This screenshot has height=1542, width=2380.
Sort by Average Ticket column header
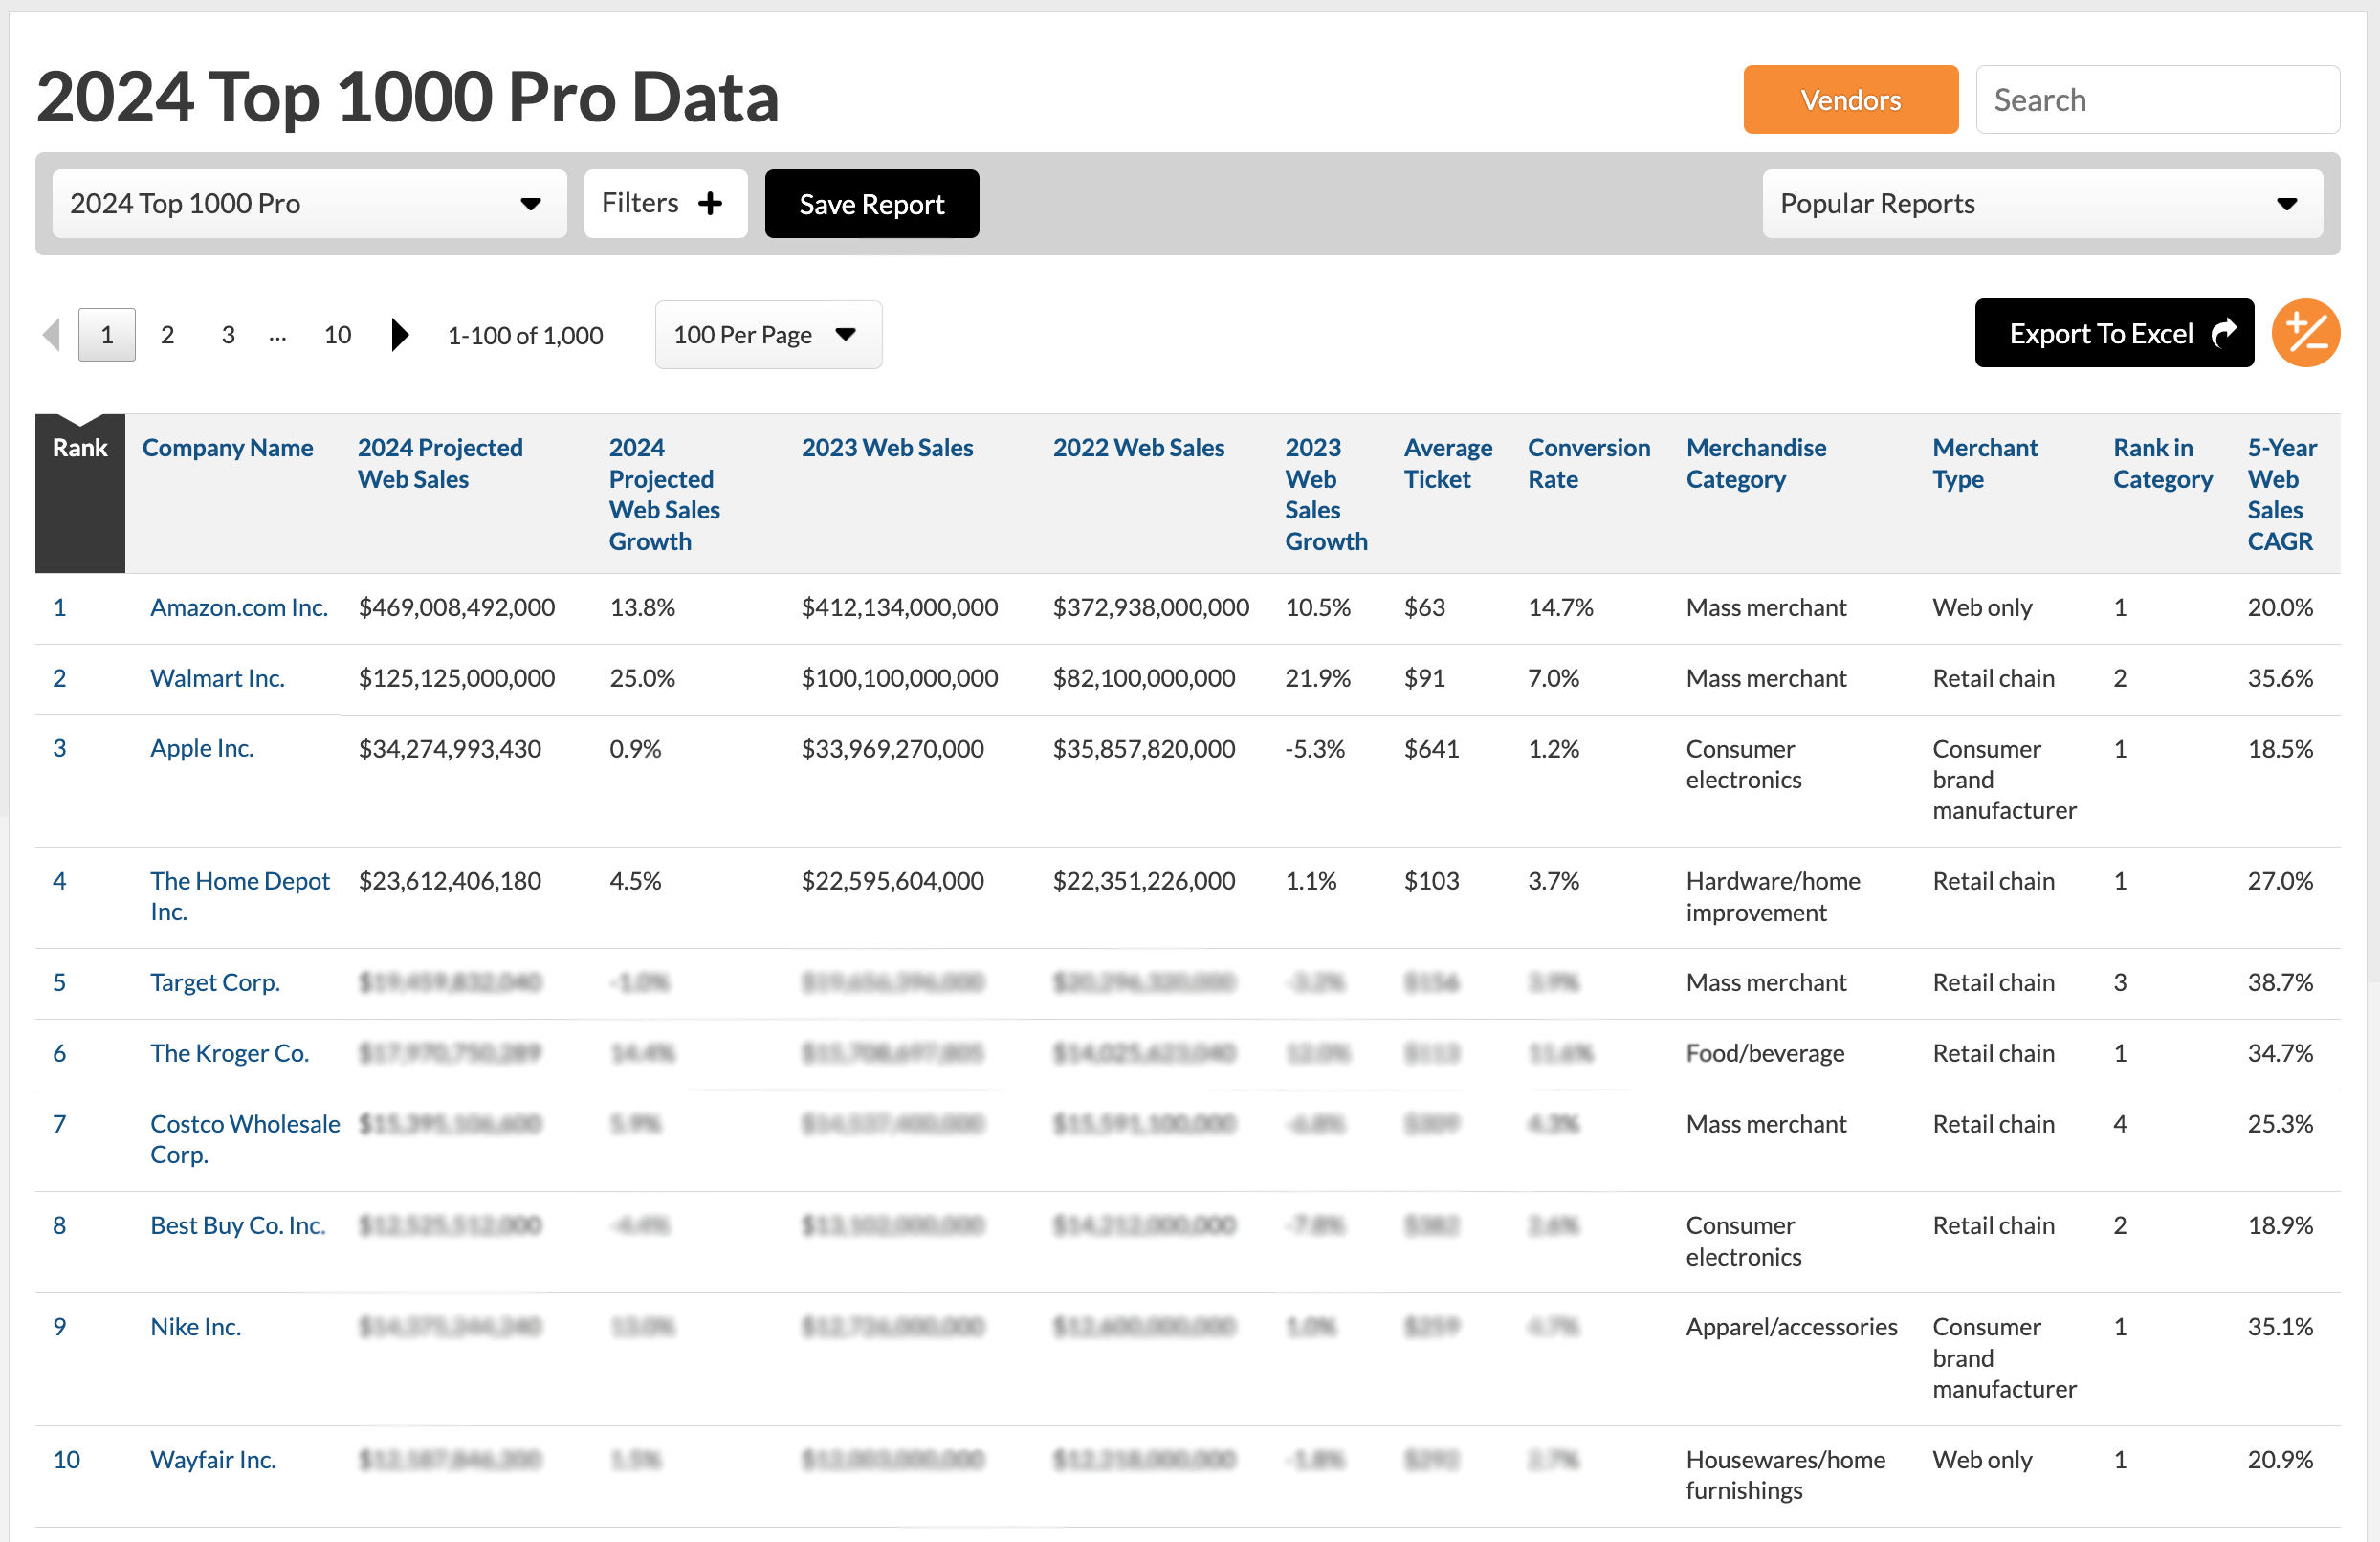point(1448,463)
